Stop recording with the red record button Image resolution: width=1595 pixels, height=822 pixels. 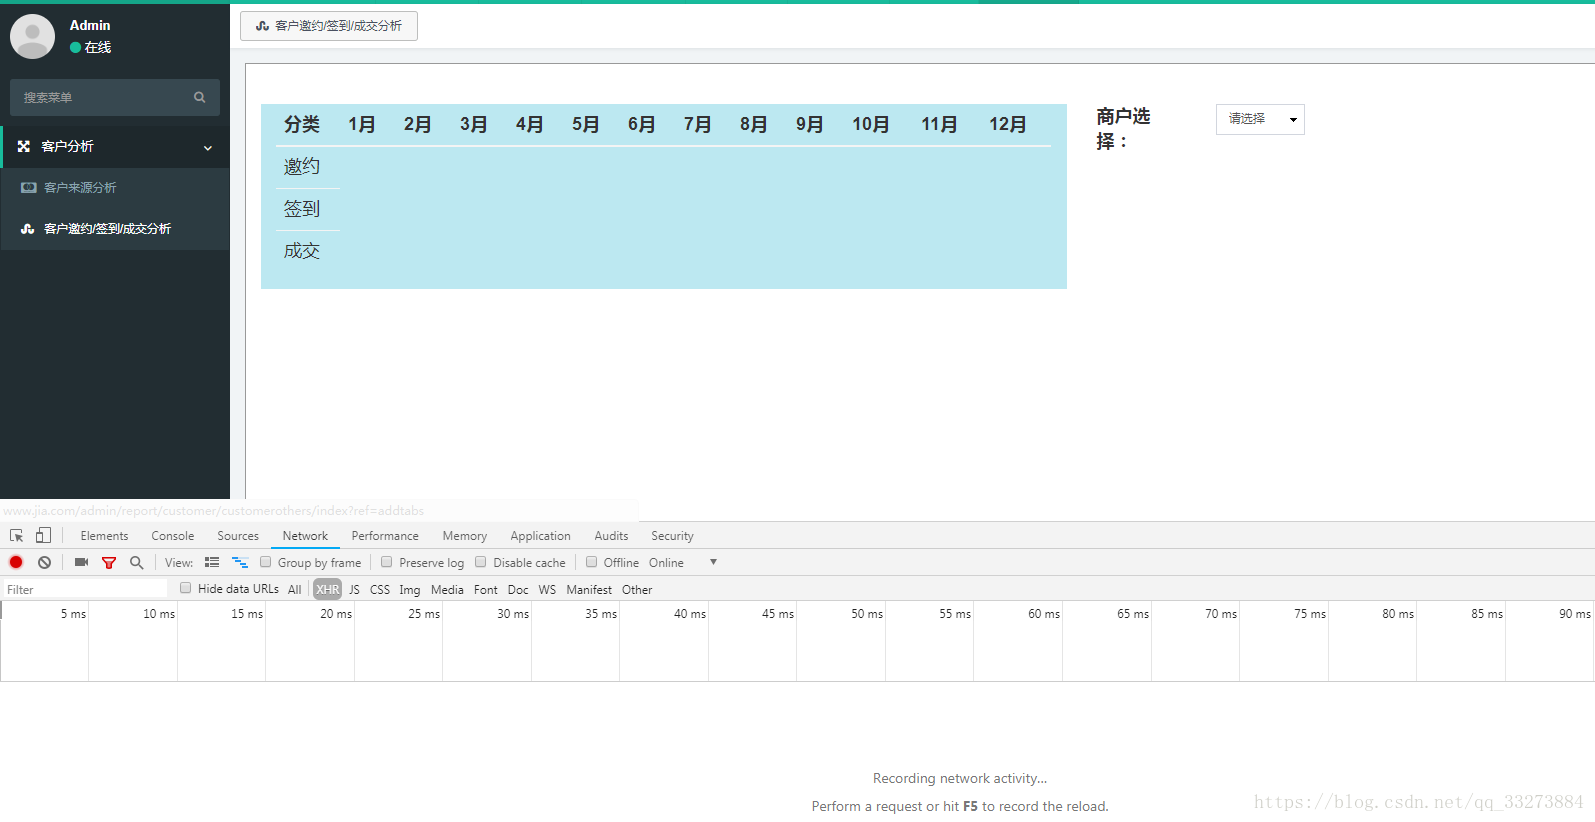16,562
